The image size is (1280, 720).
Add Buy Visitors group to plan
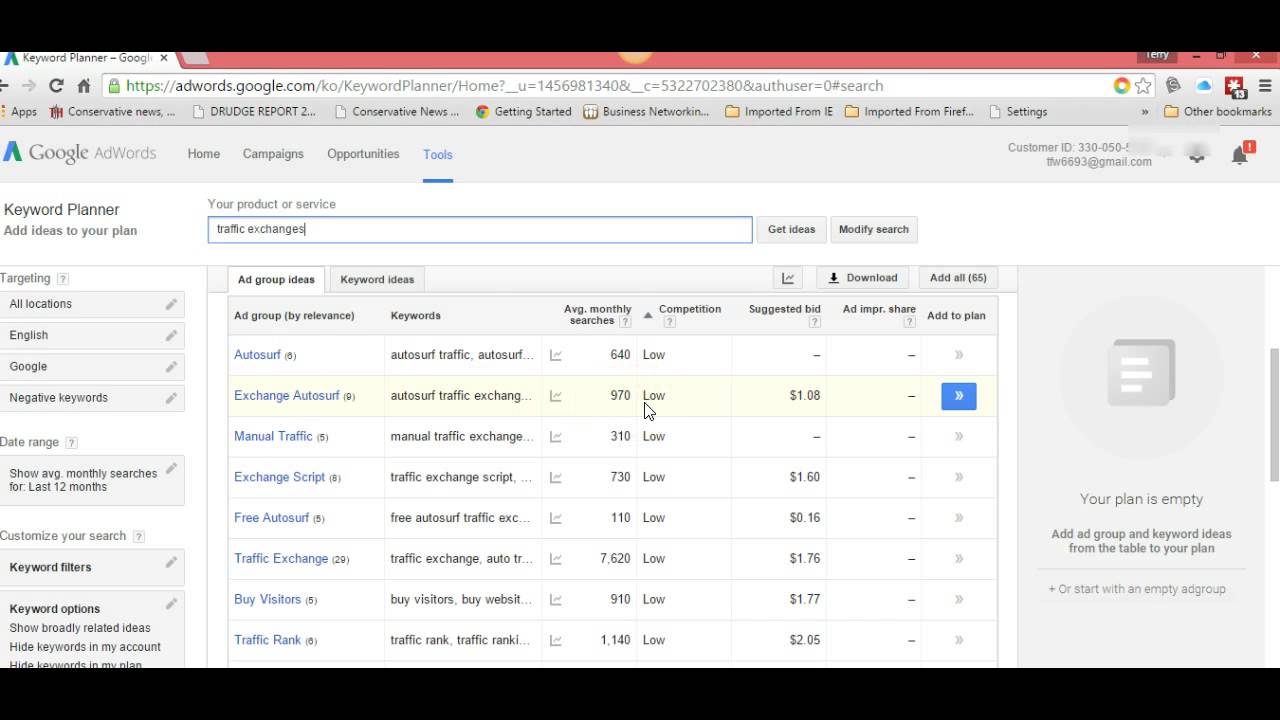pyautogui.click(x=959, y=599)
